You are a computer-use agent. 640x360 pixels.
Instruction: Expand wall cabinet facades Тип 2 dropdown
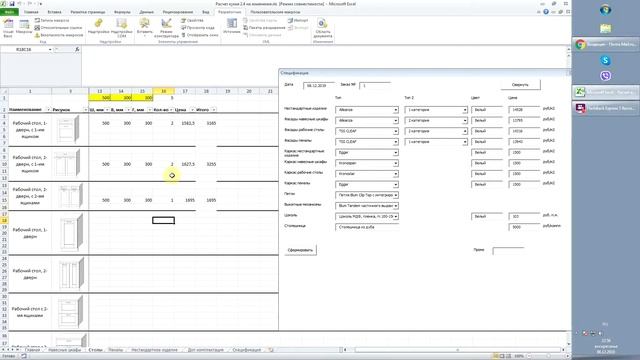[464, 121]
